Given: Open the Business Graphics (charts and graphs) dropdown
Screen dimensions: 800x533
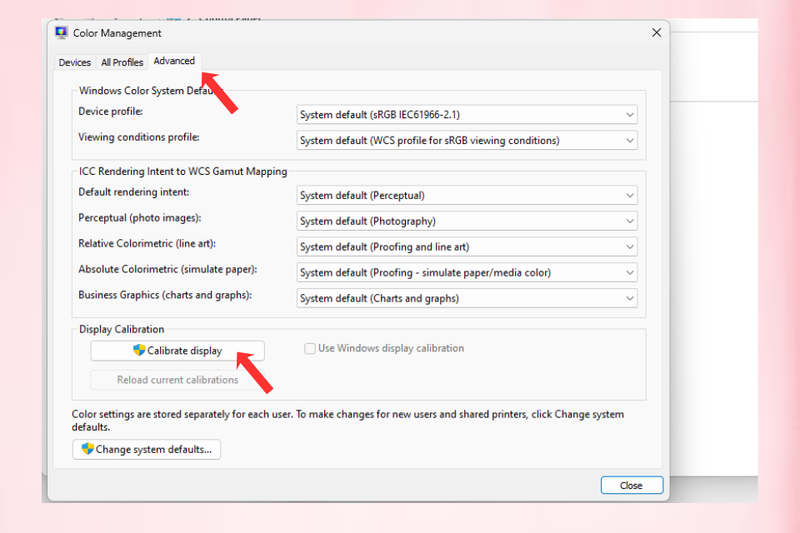Looking at the screenshot, I should point(467,298).
